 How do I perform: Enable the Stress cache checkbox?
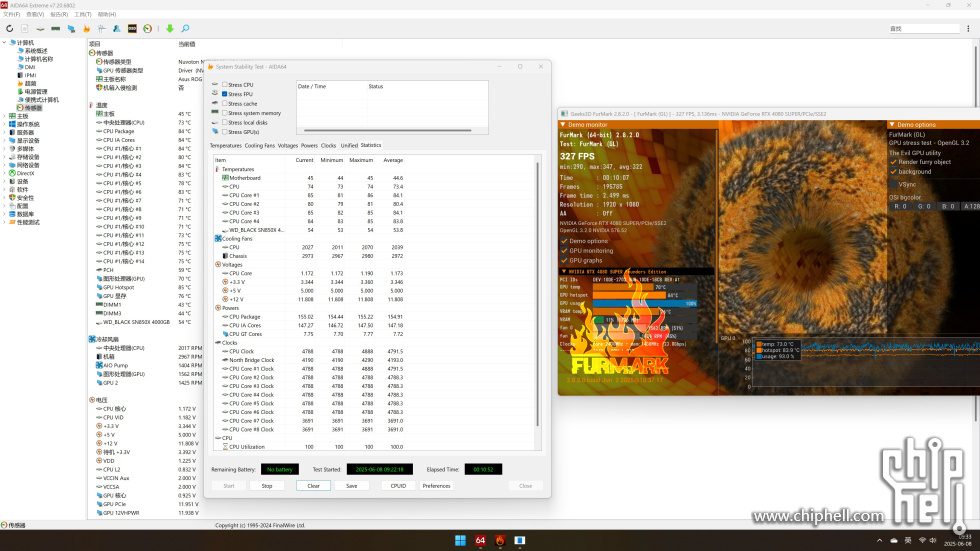pyautogui.click(x=224, y=104)
